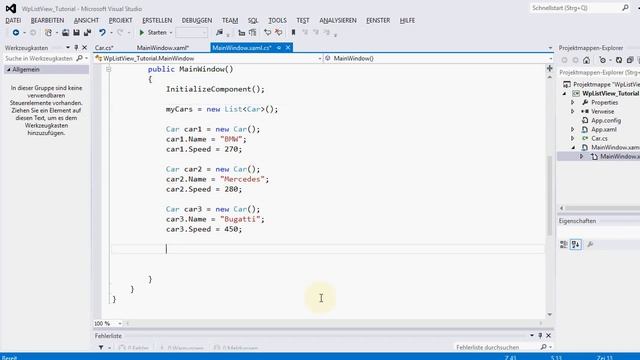Pin the MainWindow.xaml.cs tab
The image size is (640, 360).
pyautogui.click(x=279, y=48)
